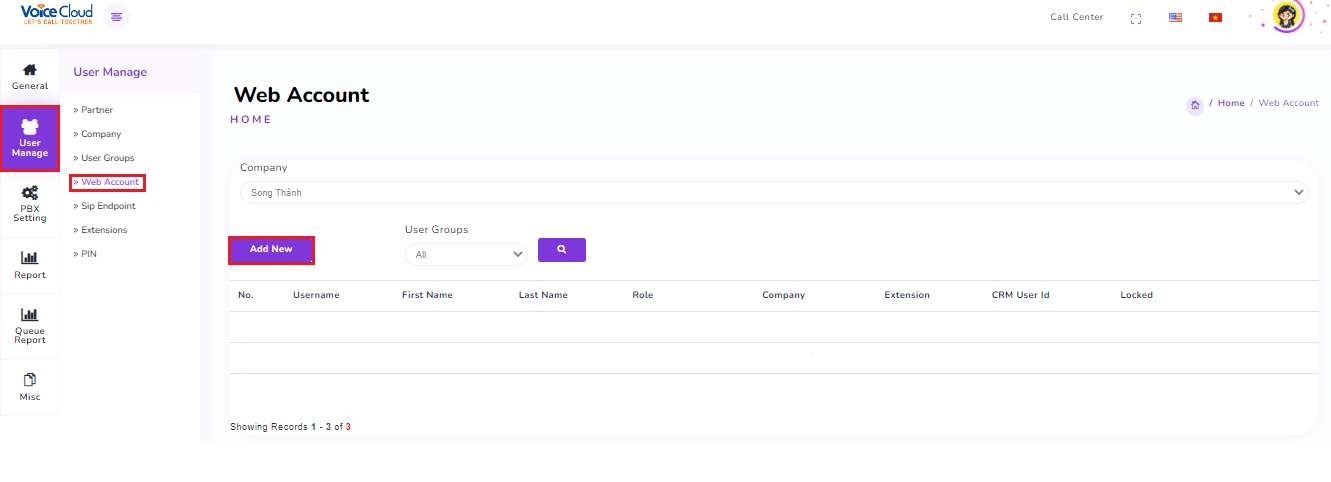Click the purple search button
This screenshot has width=1331, height=482.
561,250
